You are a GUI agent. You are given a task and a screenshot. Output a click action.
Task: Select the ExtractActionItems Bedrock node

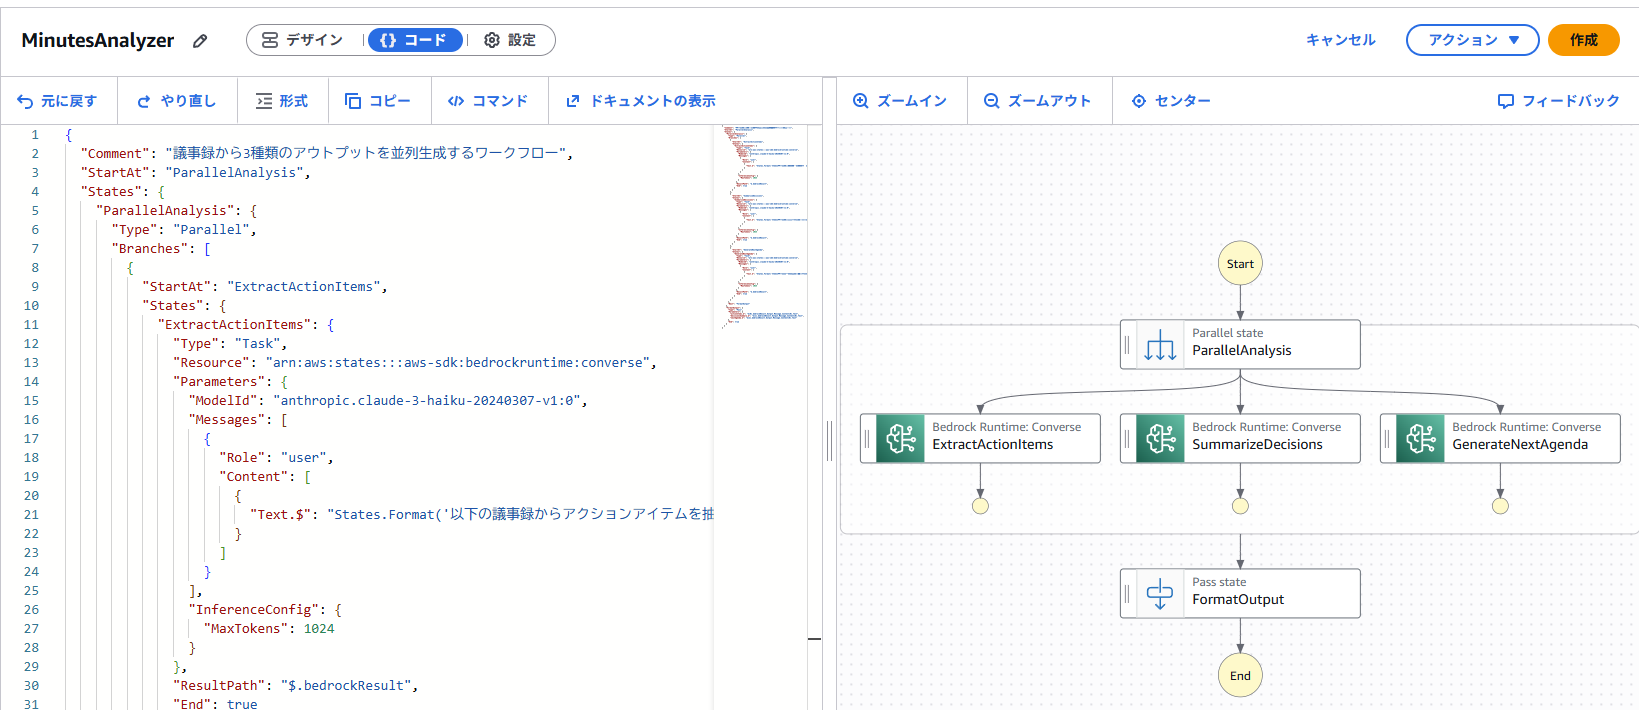980,438
